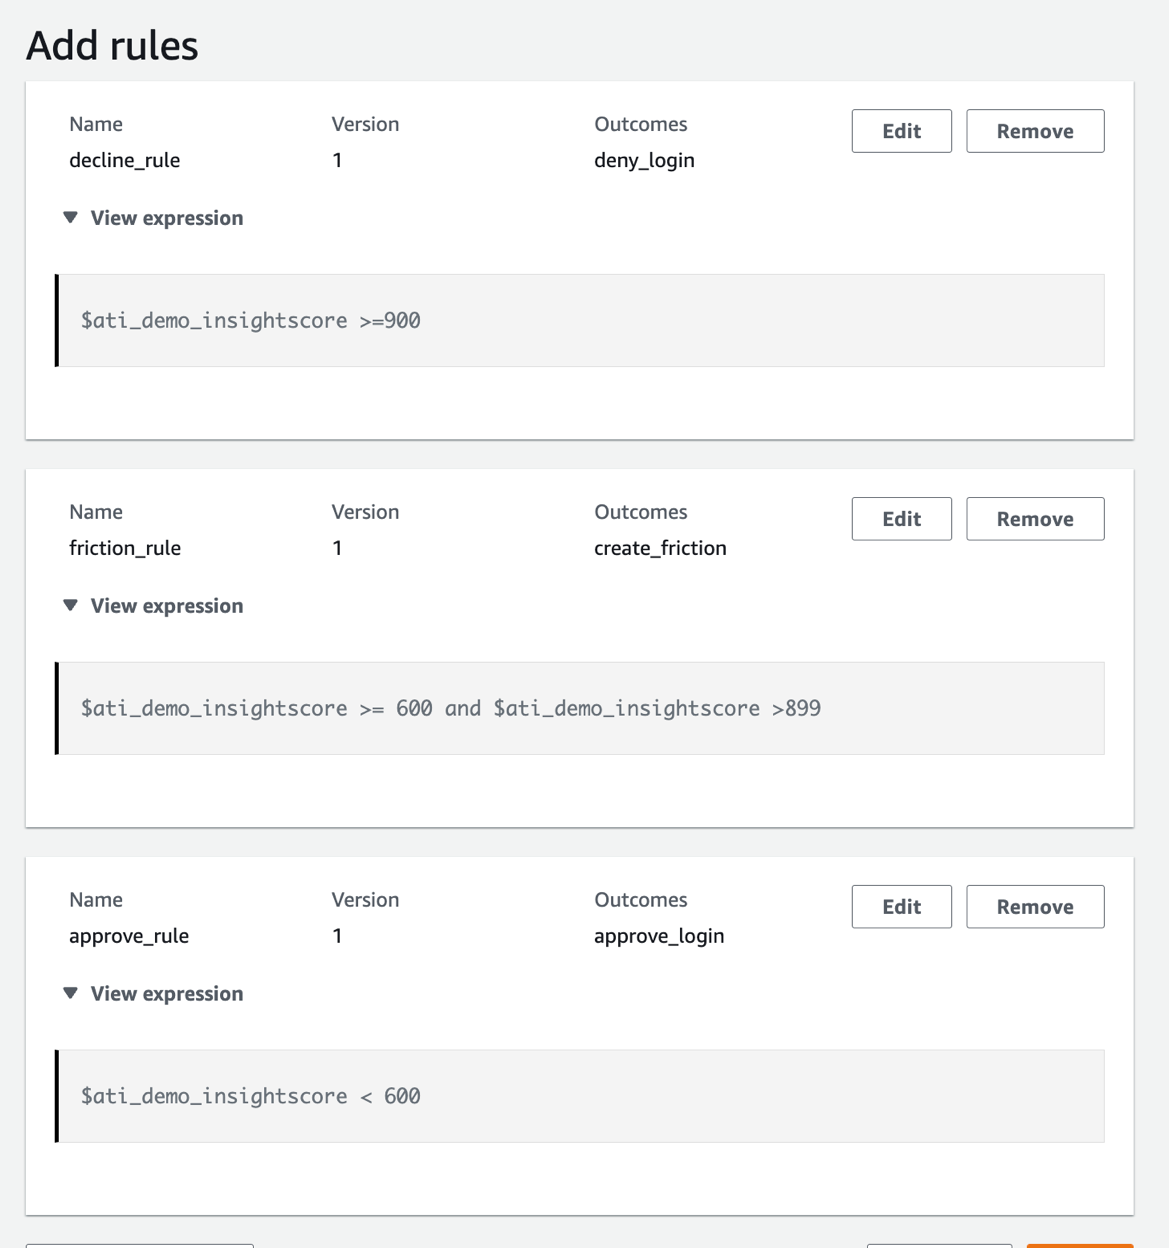Image resolution: width=1169 pixels, height=1248 pixels.
Task: Click the create_friction outcome value
Action: tap(660, 548)
